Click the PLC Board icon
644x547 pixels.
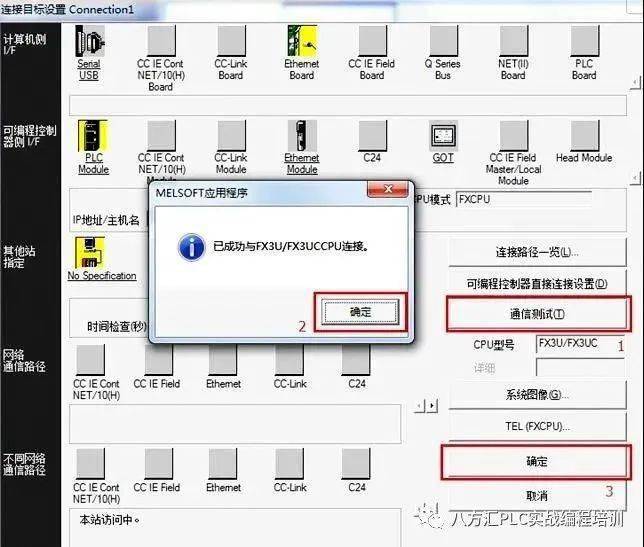584,41
